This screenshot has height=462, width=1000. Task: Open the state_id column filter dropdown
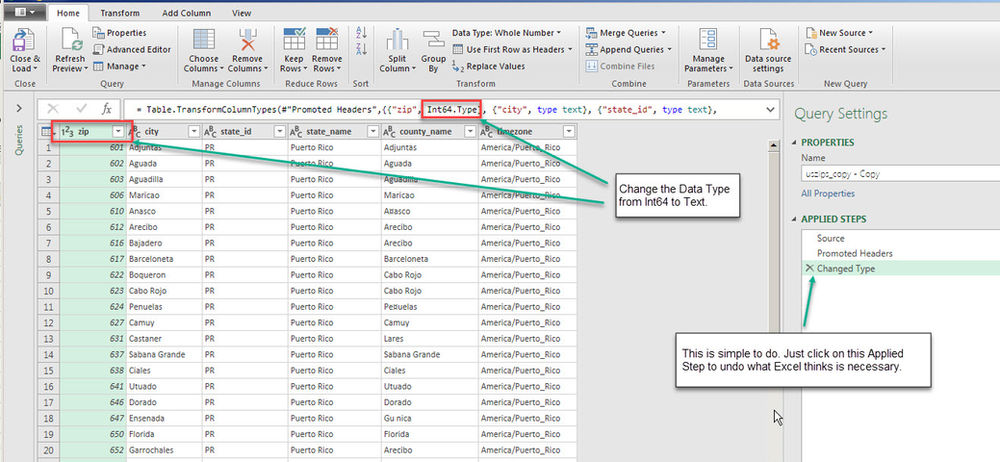[279, 131]
